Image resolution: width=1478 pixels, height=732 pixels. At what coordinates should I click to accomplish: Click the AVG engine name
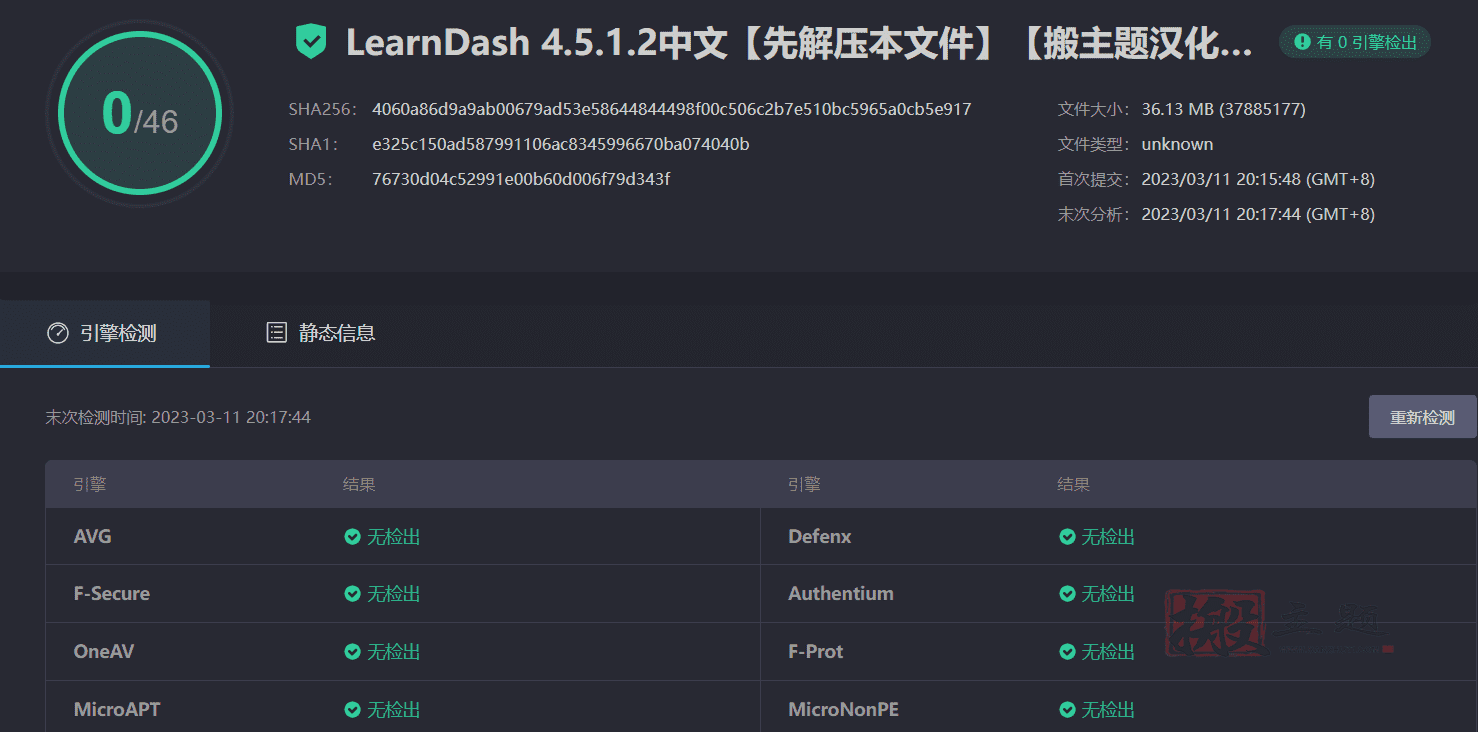point(93,537)
